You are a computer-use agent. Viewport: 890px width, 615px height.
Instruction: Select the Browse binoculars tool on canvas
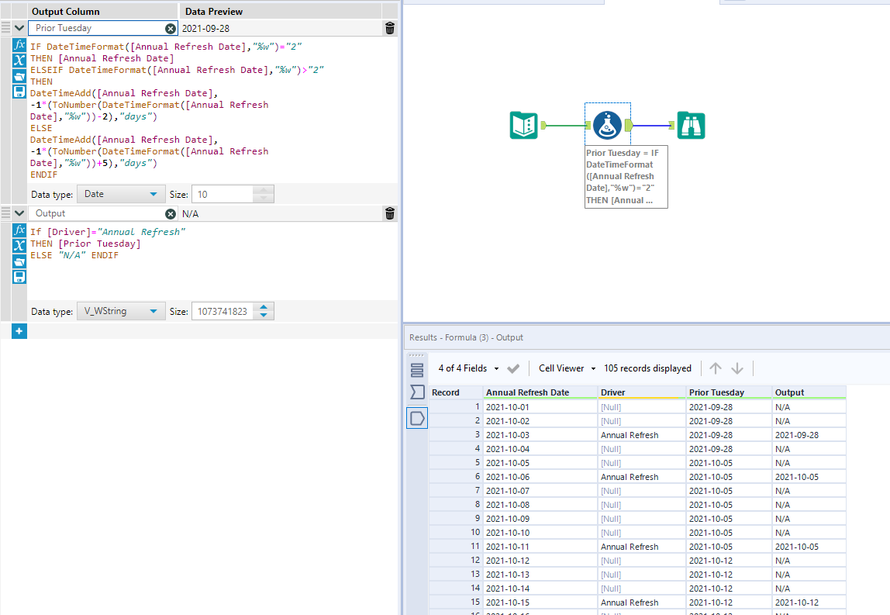coord(691,125)
